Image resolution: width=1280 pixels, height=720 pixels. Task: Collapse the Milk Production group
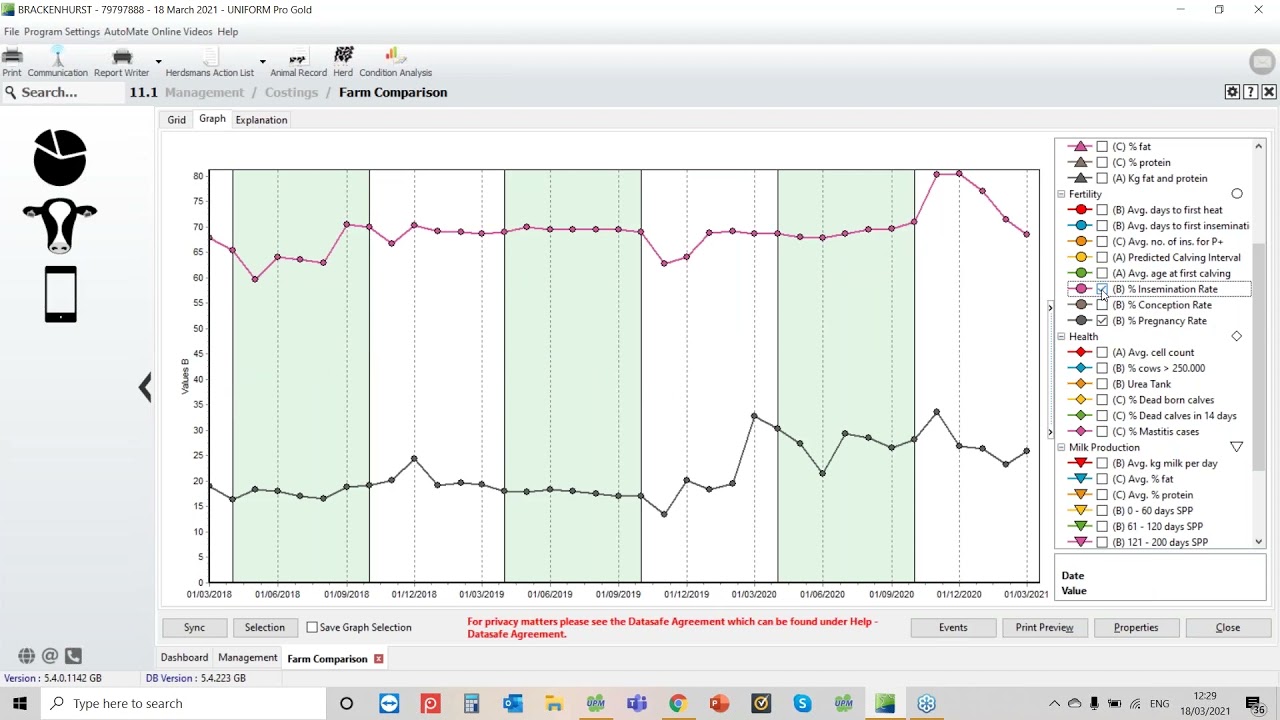pos(1061,448)
